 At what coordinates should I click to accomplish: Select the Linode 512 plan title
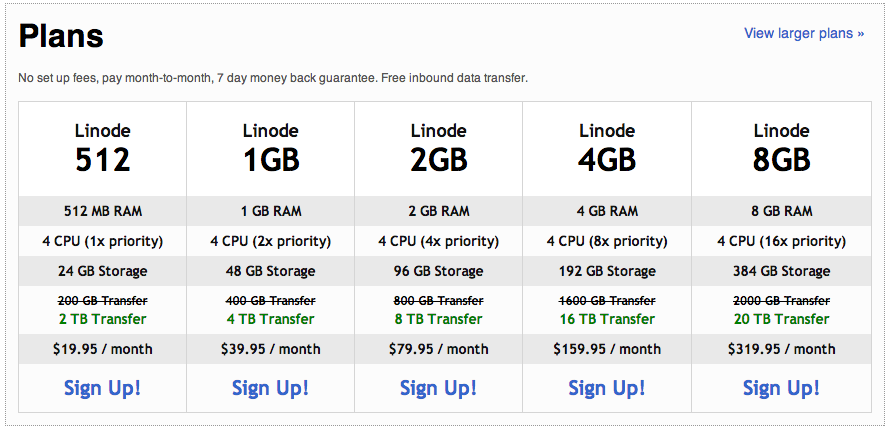[102, 148]
